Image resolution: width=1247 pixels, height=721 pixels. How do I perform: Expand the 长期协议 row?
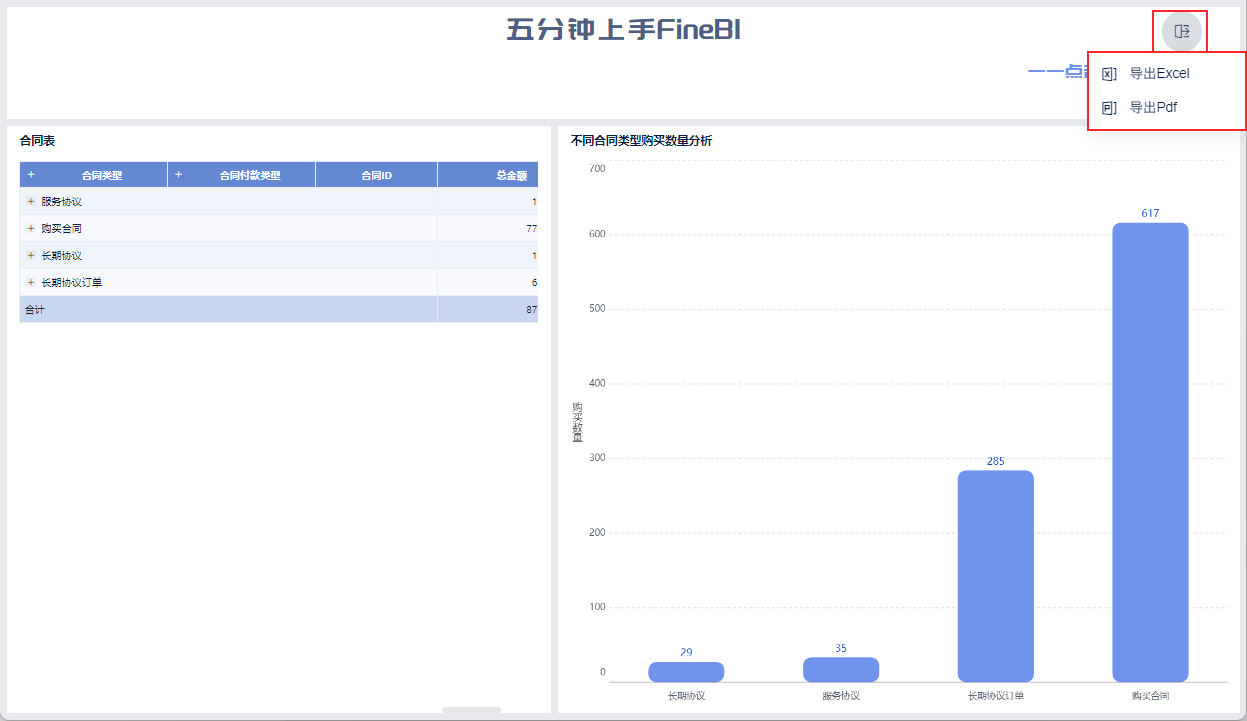click(31, 256)
